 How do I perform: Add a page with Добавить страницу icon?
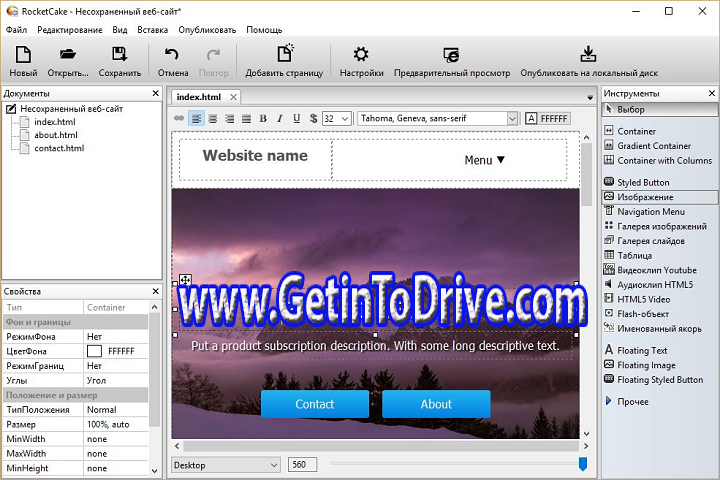tap(284, 61)
